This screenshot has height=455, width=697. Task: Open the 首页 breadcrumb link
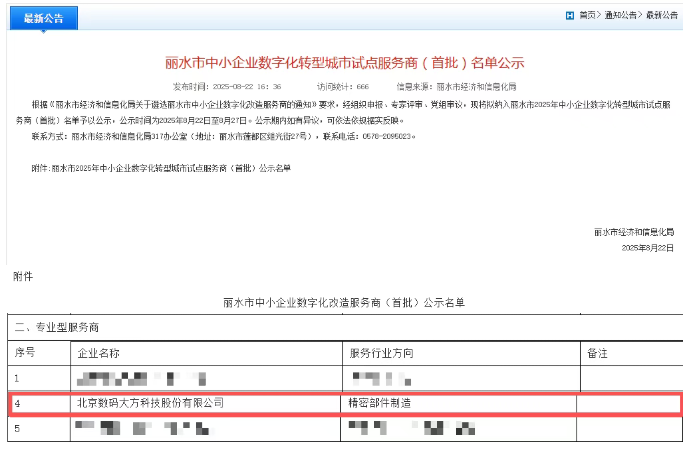(x=587, y=15)
